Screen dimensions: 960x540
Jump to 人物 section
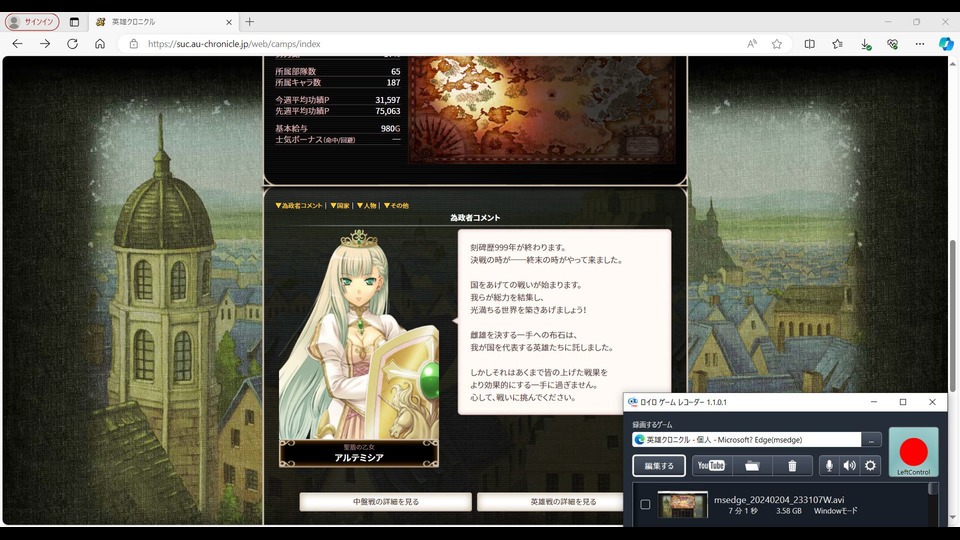pos(367,206)
